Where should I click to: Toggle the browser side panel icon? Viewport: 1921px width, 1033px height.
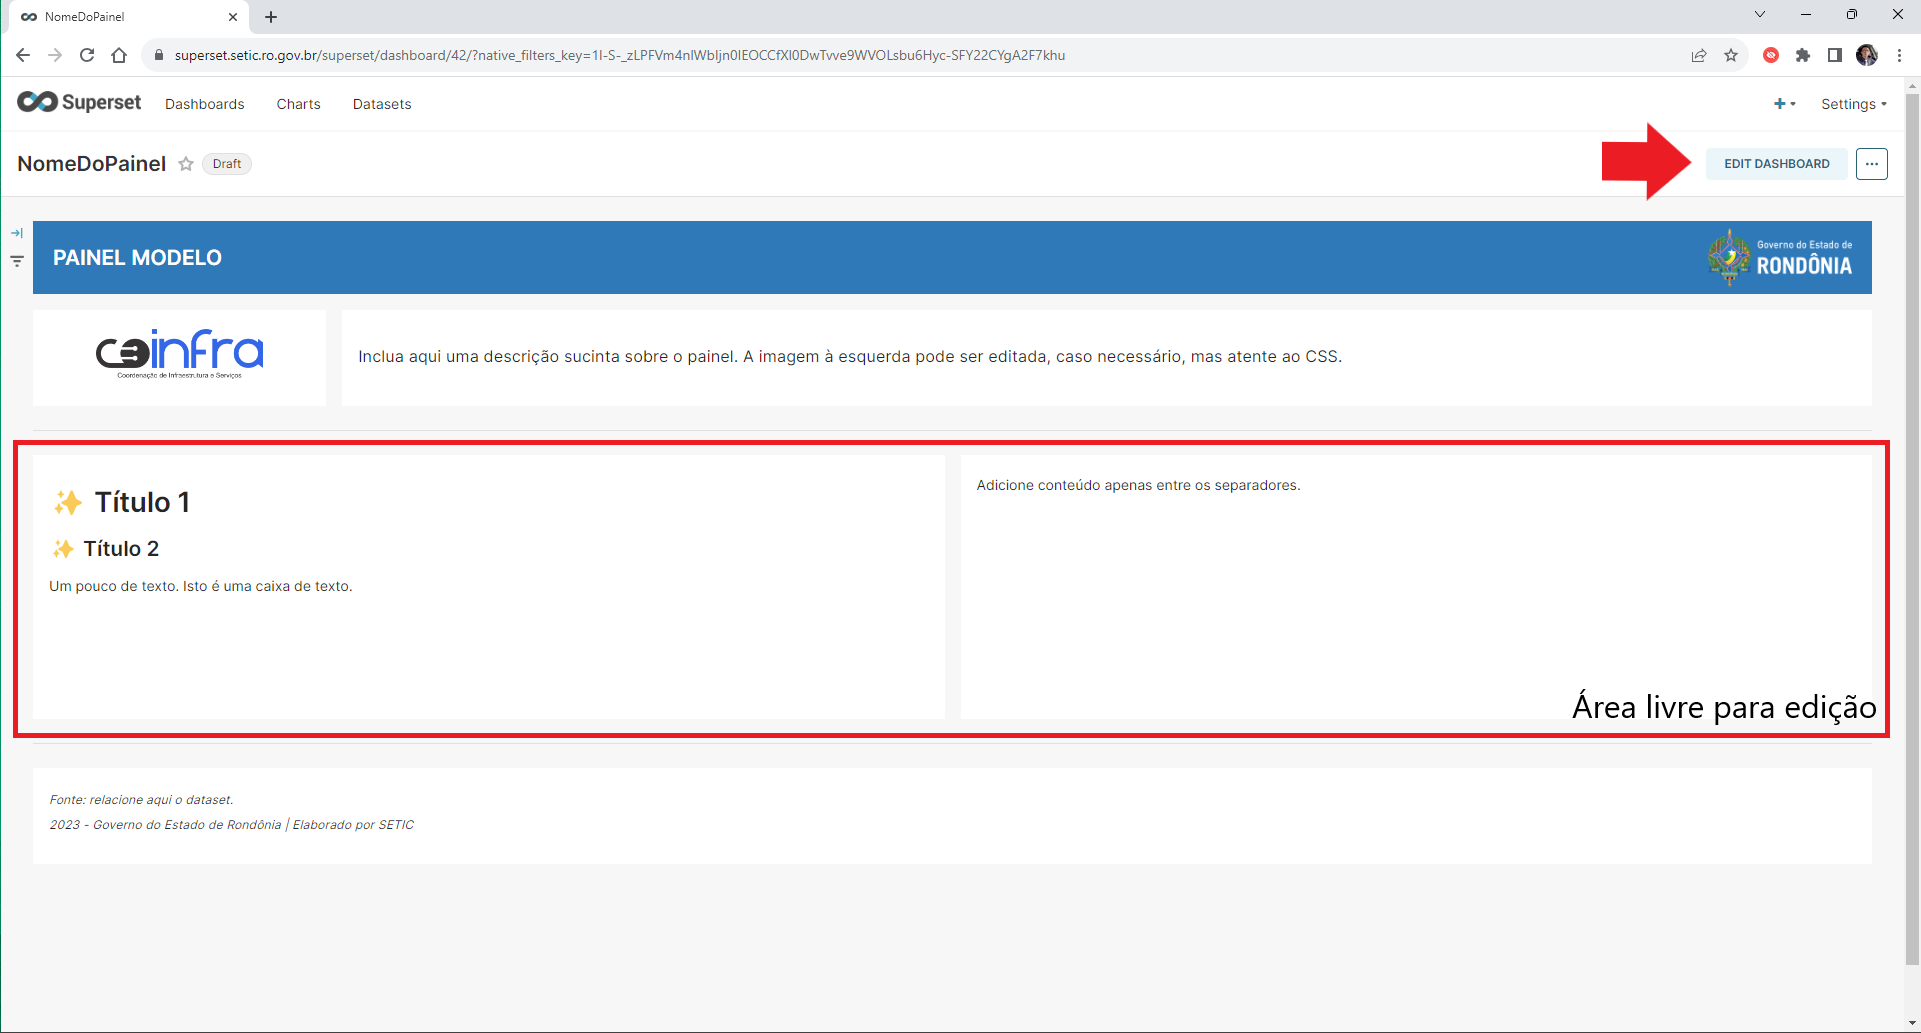tap(1835, 55)
